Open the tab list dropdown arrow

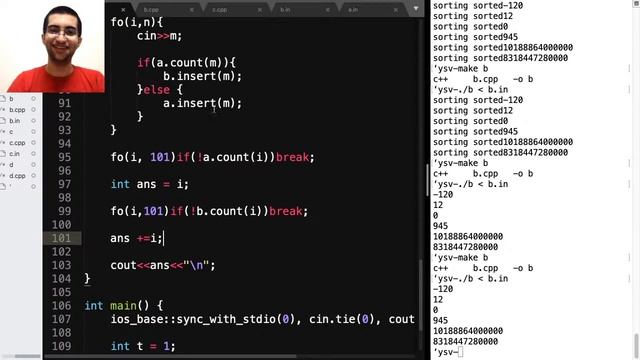click(416, 9)
